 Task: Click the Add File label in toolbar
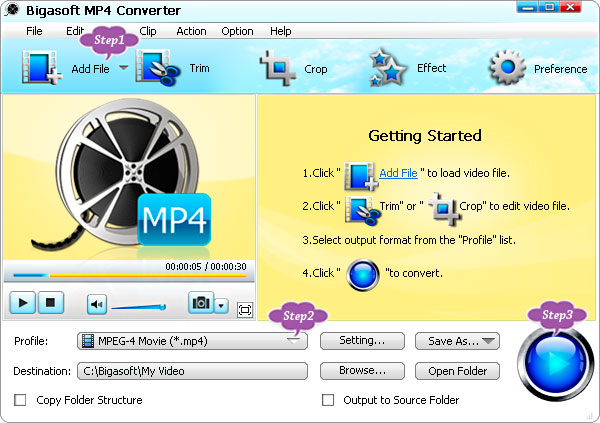(x=90, y=69)
